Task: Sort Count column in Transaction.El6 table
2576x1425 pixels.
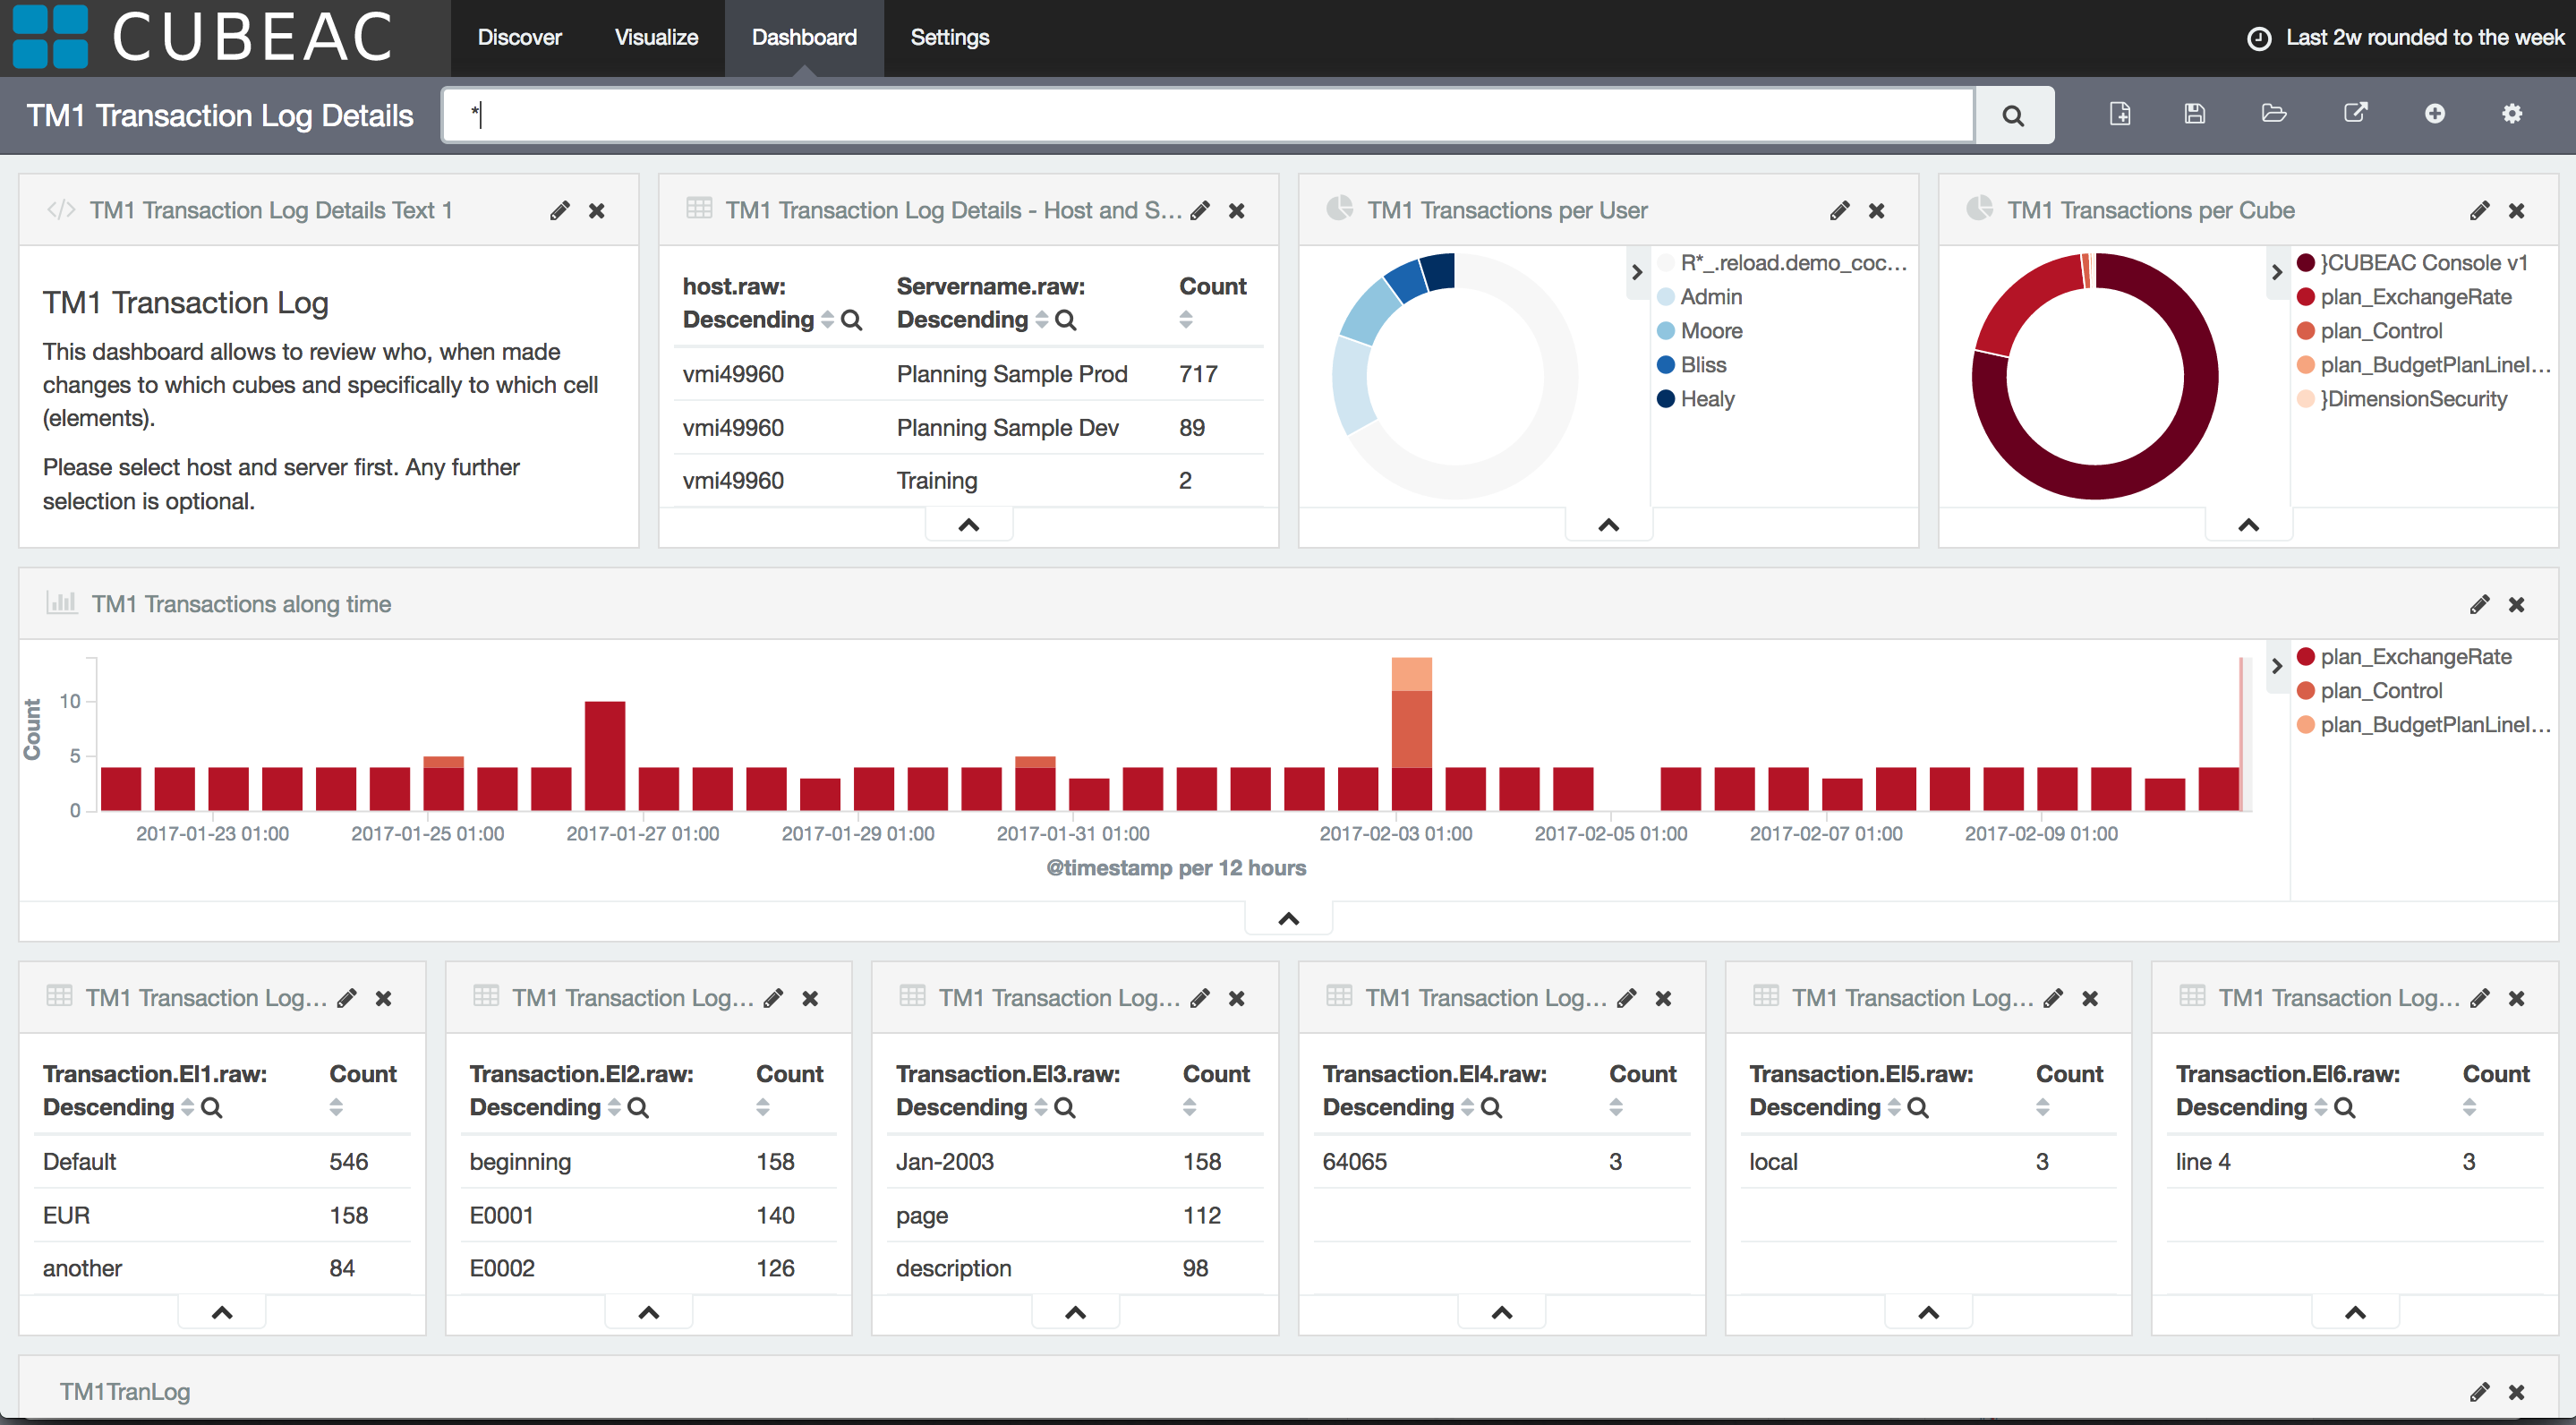Action: [x=2469, y=1108]
